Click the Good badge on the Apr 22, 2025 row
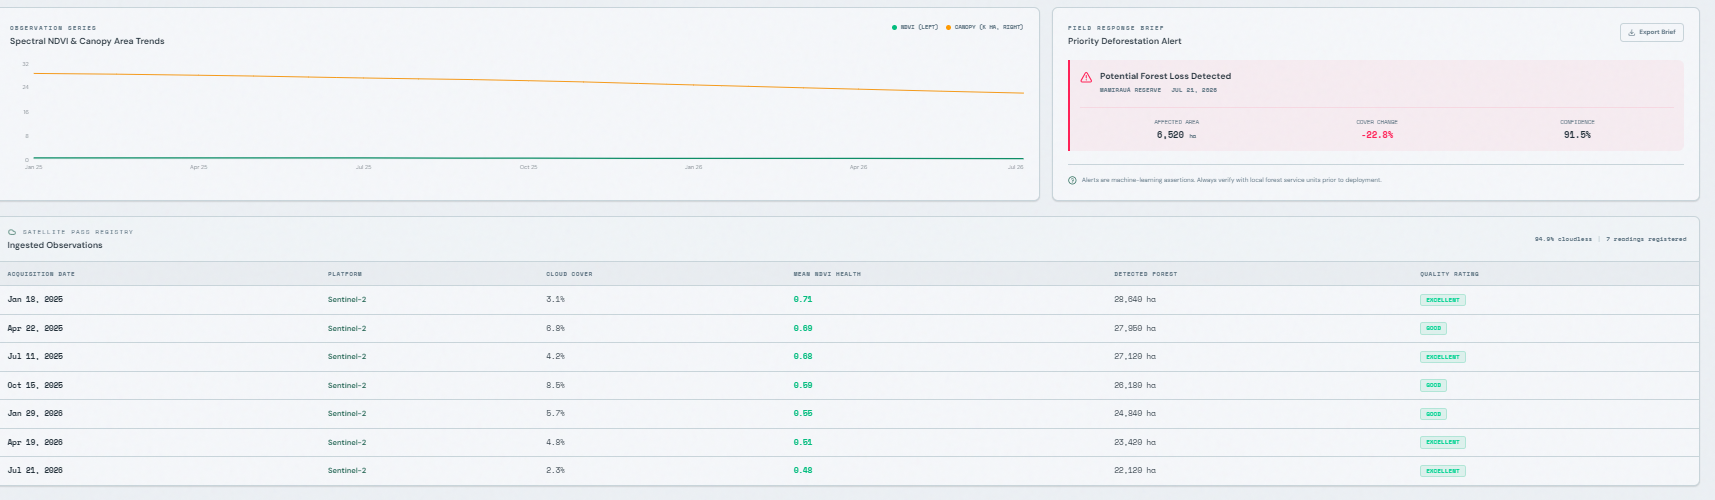This screenshot has width=1715, height=500. tap(1433, 328)
